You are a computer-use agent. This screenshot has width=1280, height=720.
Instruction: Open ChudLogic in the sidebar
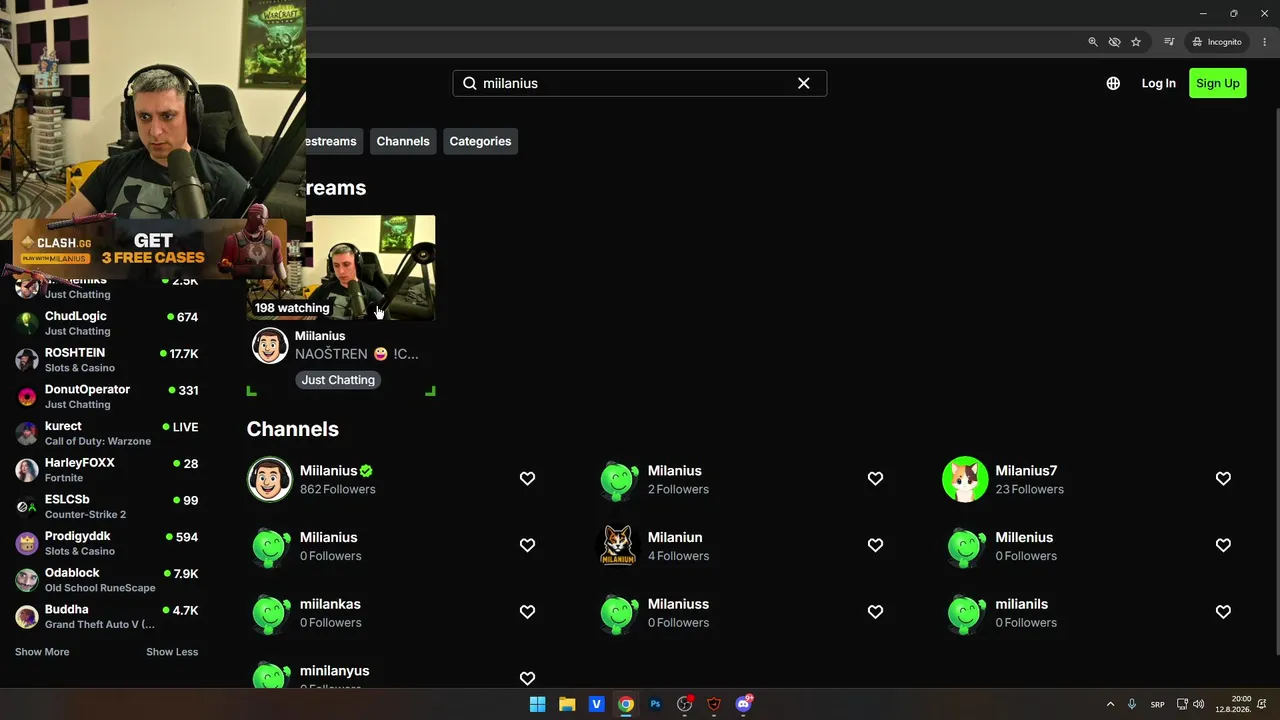(107, 323)
